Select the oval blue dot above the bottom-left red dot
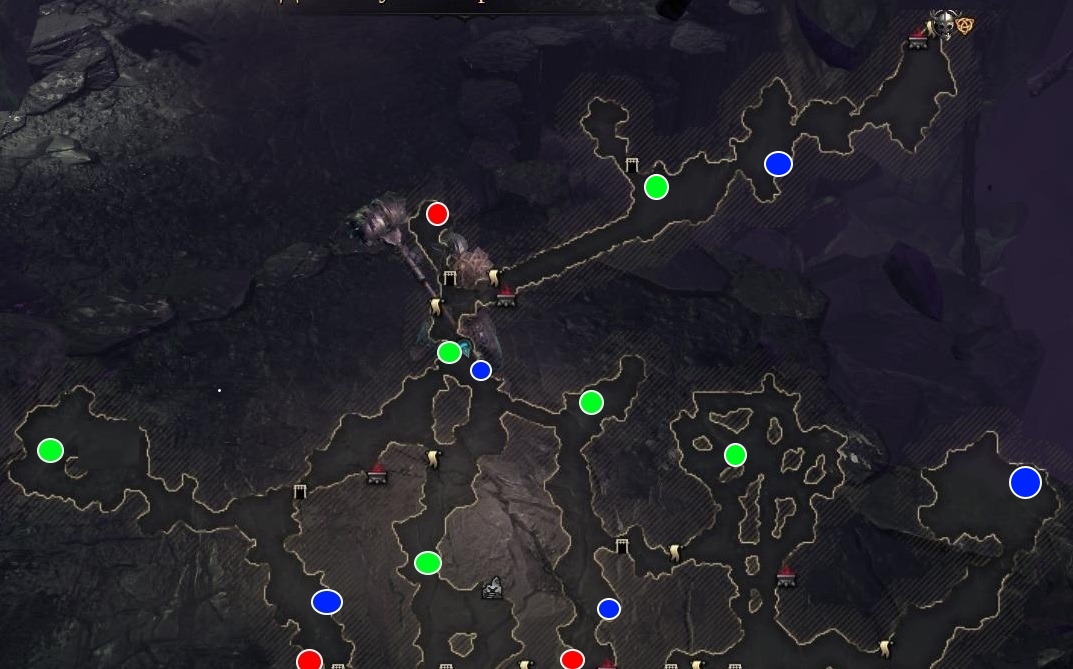Viewport: 1073px width, 669px height. (326, 602)
